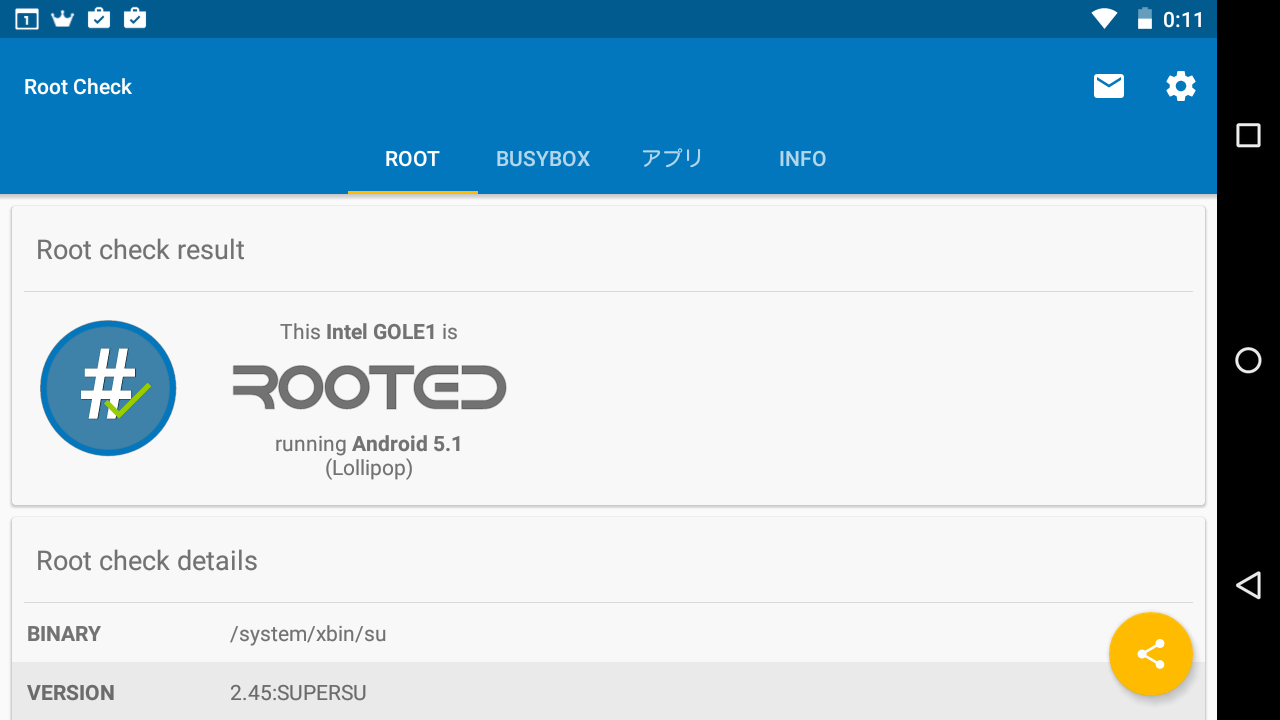Tap the 0:11 clock in status bar

pos(1183,19)
